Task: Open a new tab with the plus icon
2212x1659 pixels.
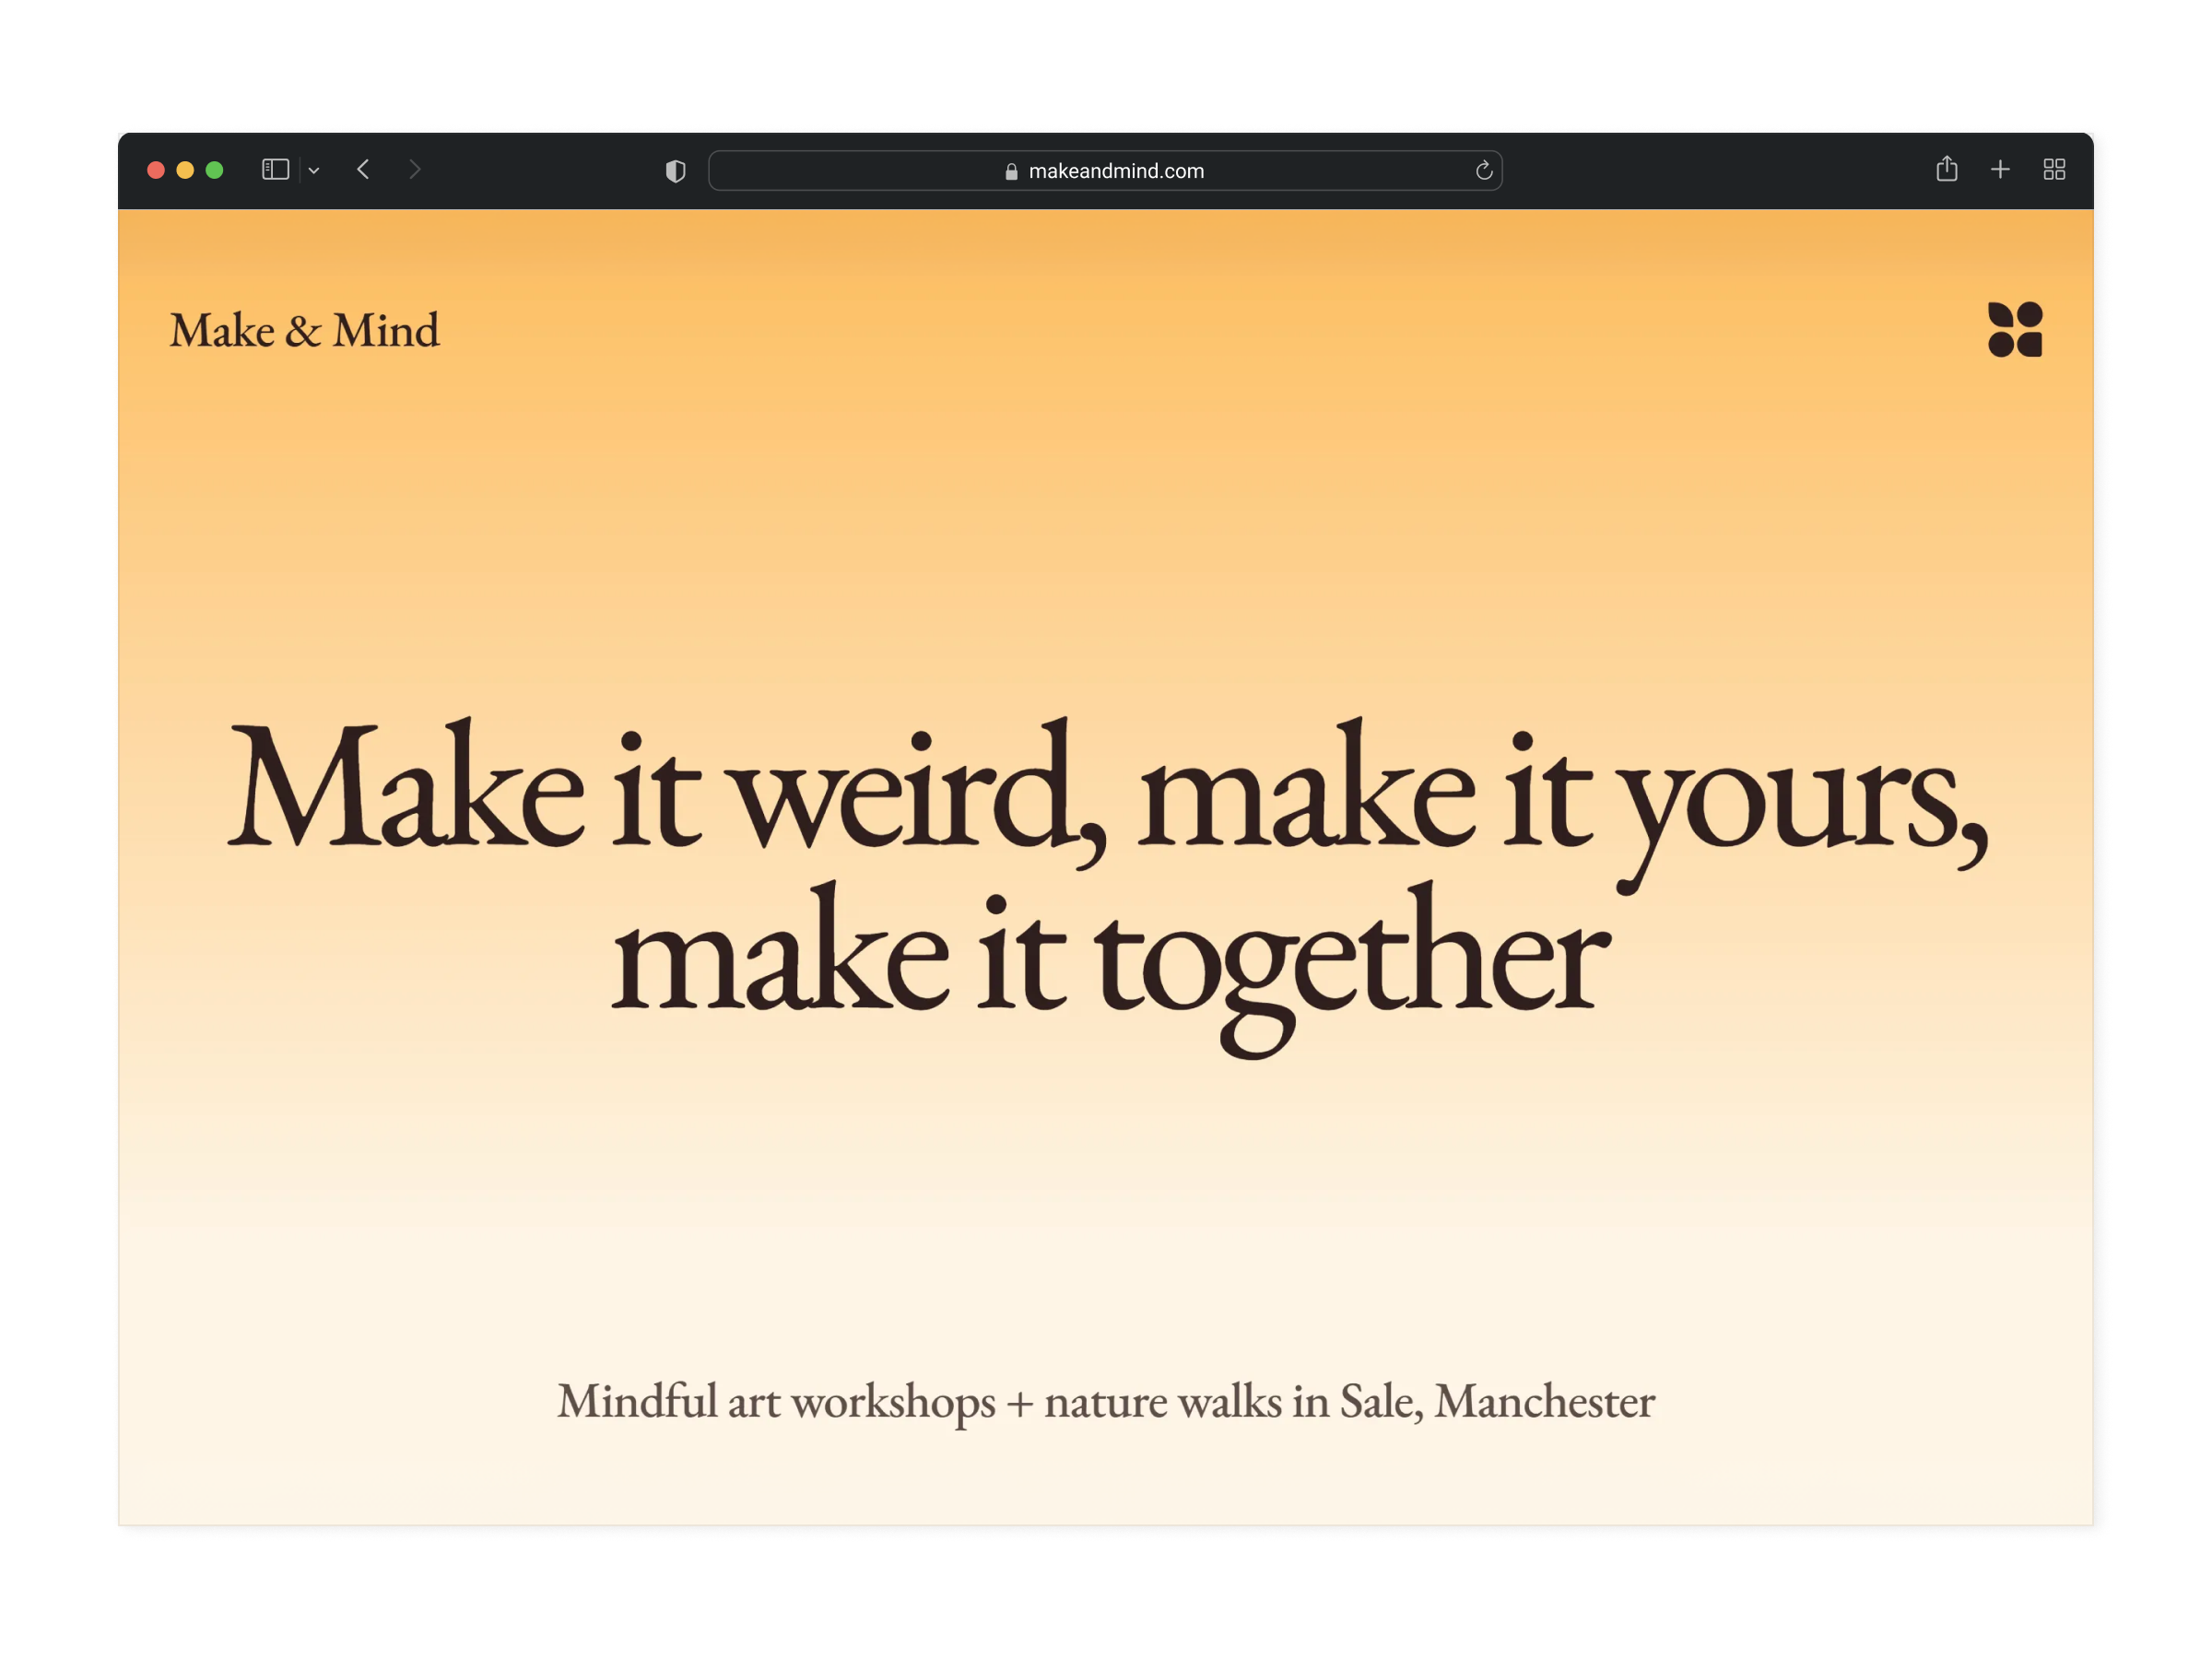Action: (x=2001, y=170)
